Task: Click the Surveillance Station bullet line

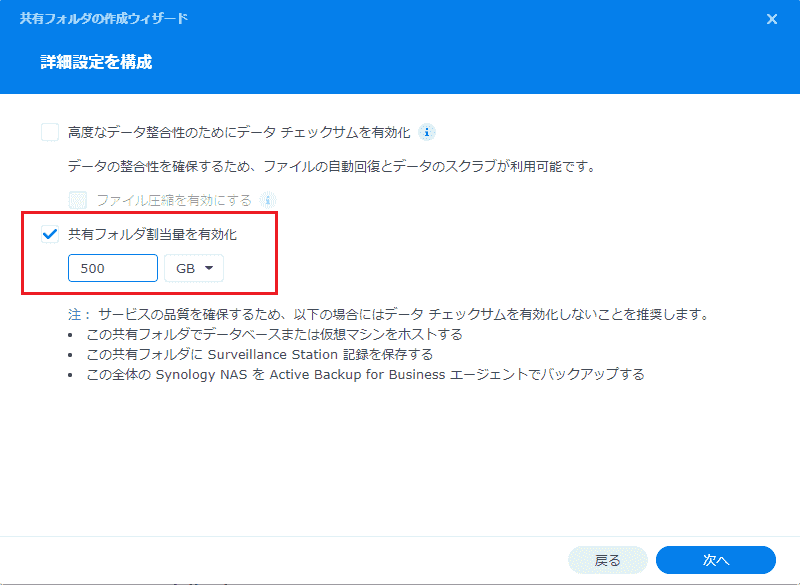Action: click(260, 354)
